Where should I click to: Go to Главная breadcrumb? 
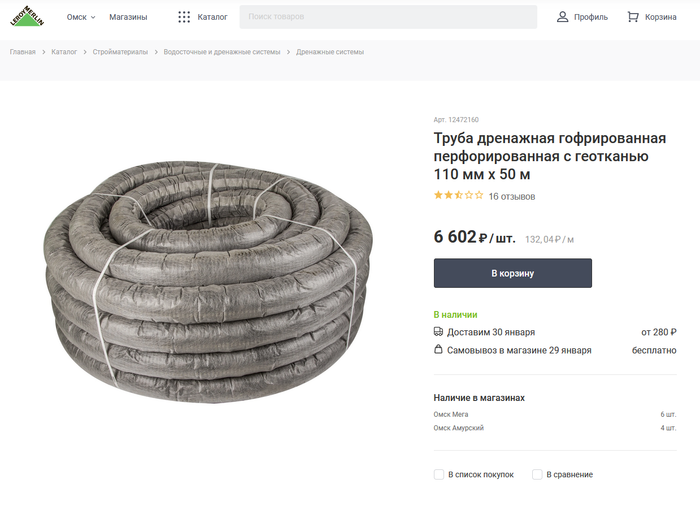(23, 52)
